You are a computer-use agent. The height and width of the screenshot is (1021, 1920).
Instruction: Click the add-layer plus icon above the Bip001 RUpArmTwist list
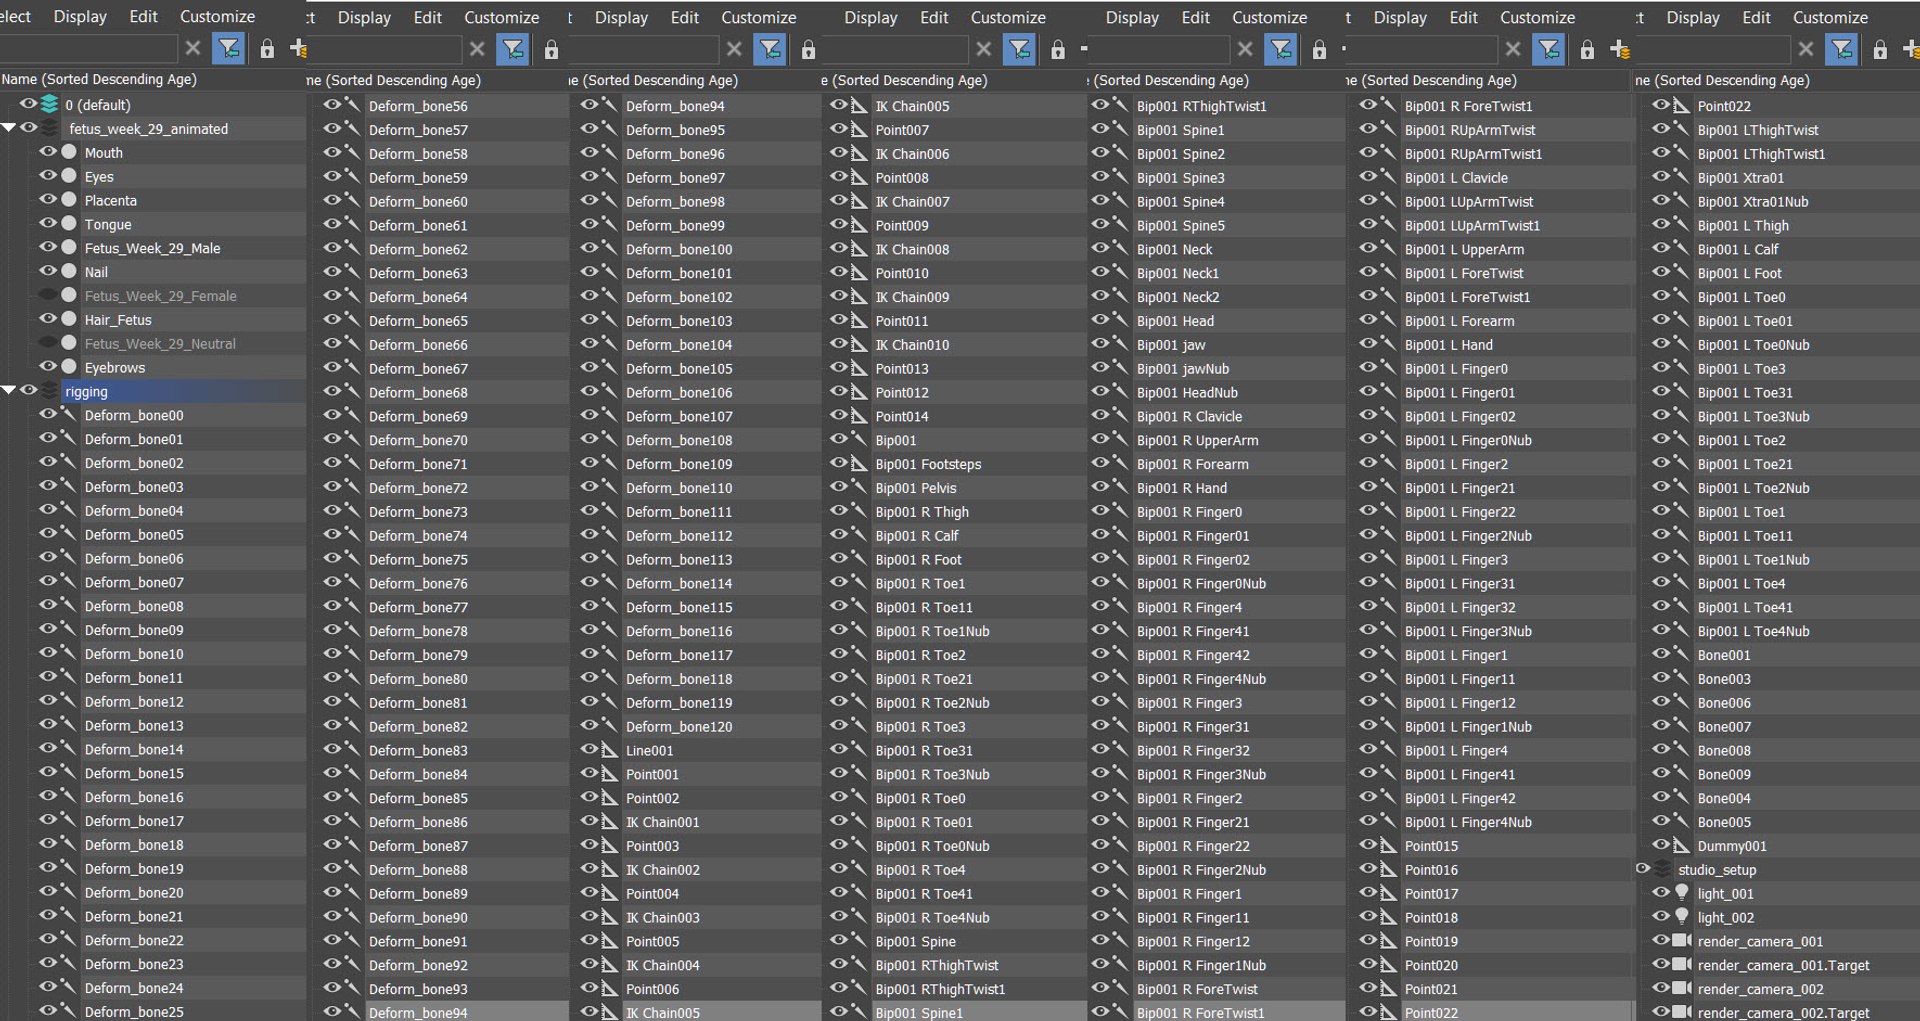[1620, 49]
